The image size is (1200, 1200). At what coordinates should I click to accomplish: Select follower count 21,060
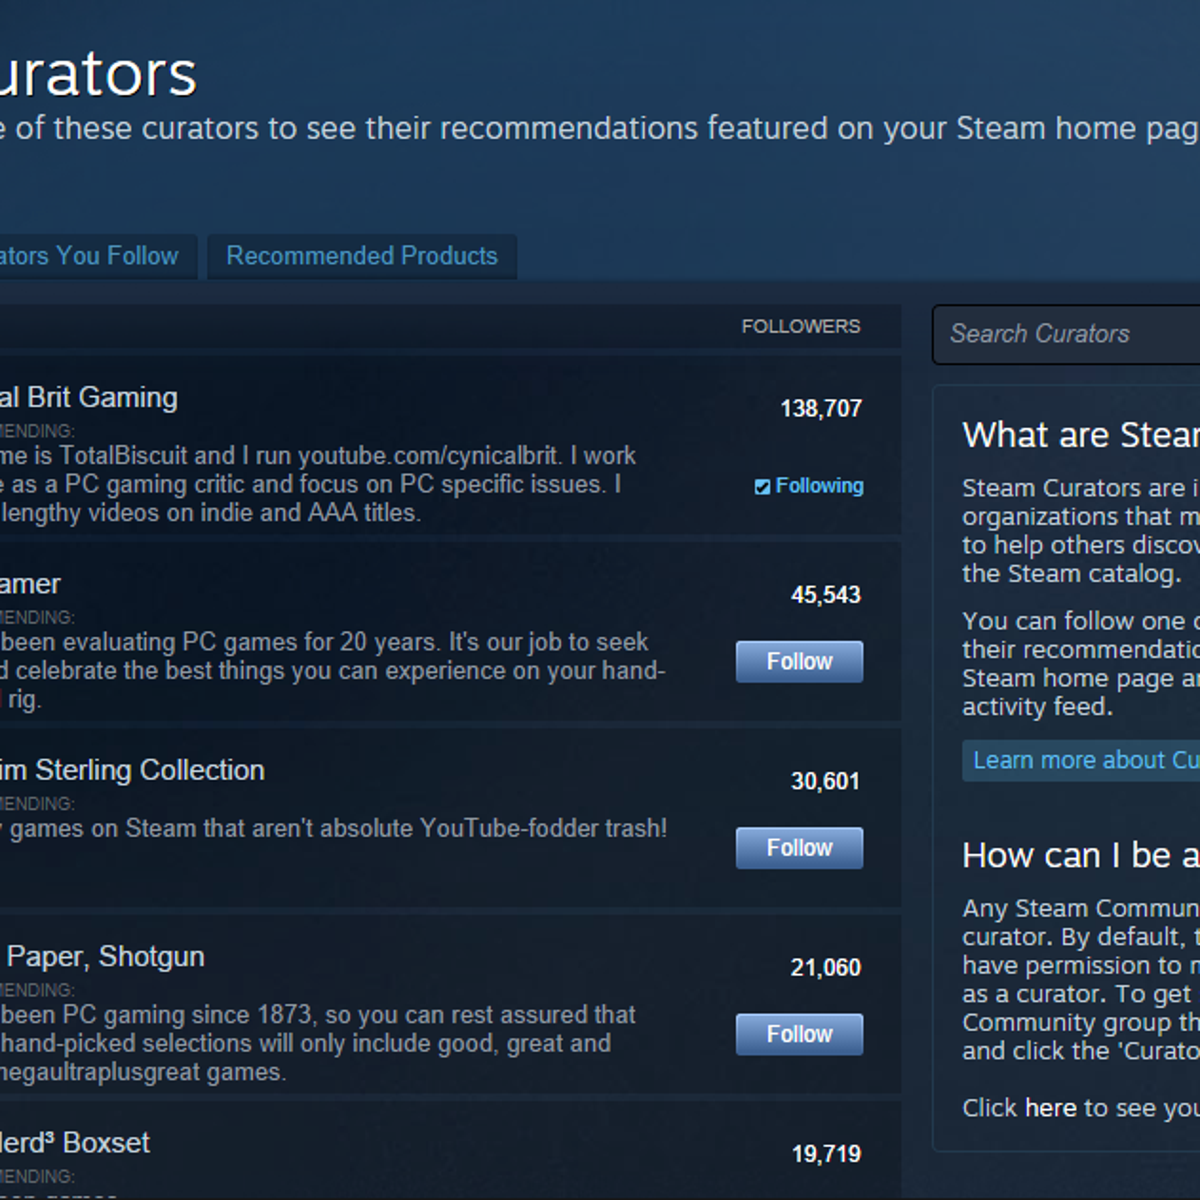pos(826,968)
